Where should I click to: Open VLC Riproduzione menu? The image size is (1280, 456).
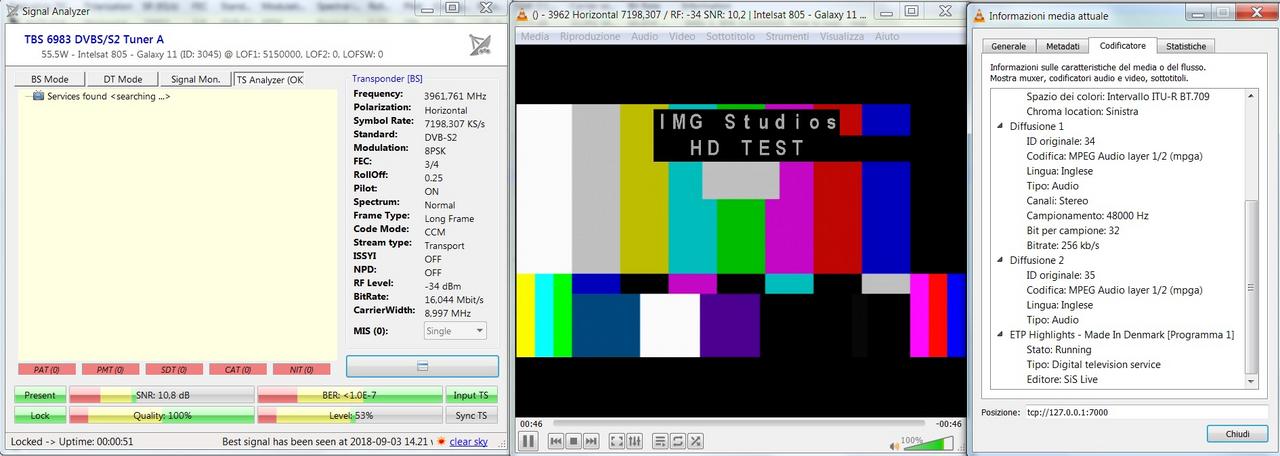591,36
